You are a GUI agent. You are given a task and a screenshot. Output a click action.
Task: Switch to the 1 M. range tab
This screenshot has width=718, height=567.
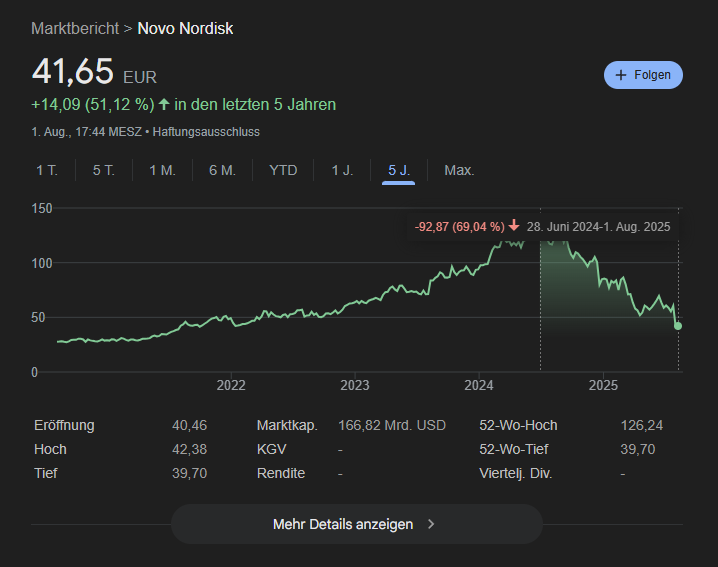163,170
